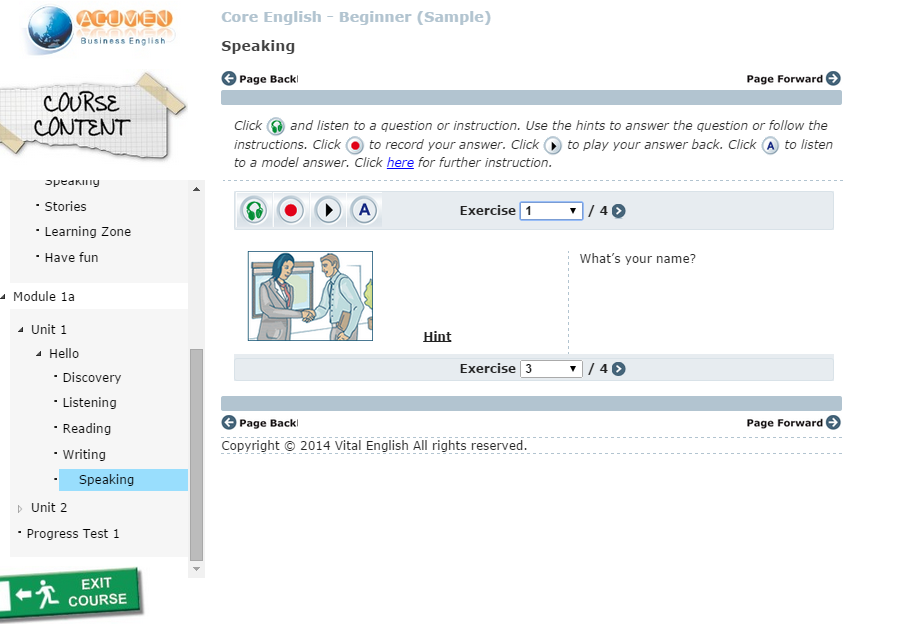Open the Discovery section
The width and height of the screenshot is (923, 624).
92,377
